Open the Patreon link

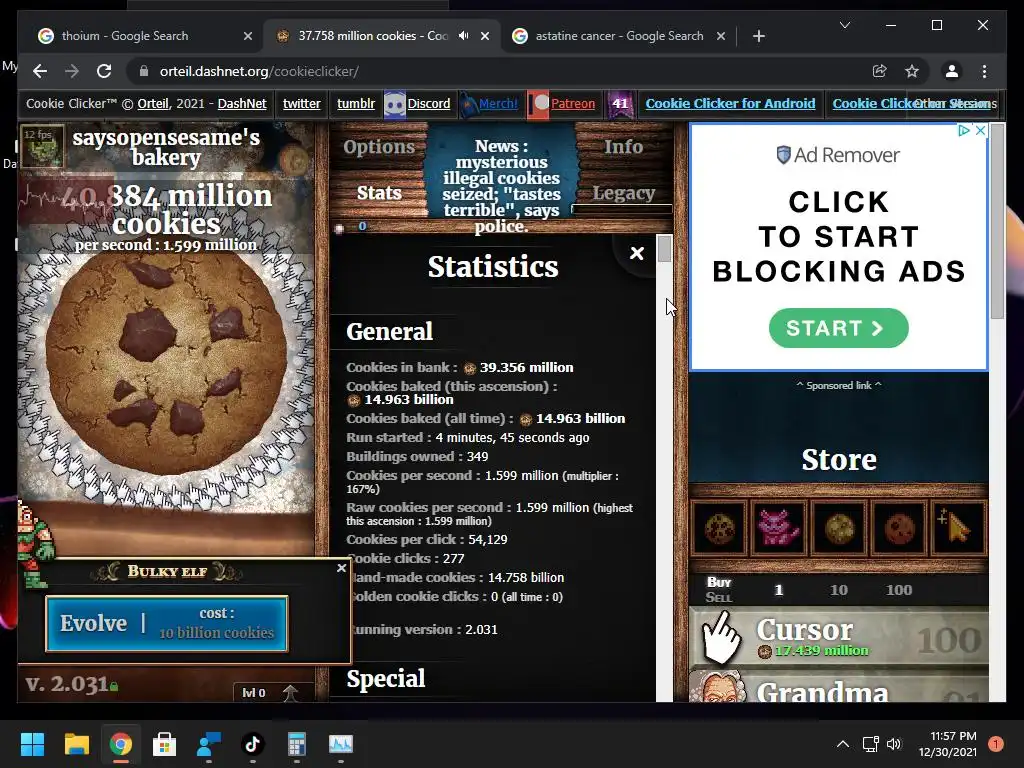pyautogui.click(x=573, y=103)
